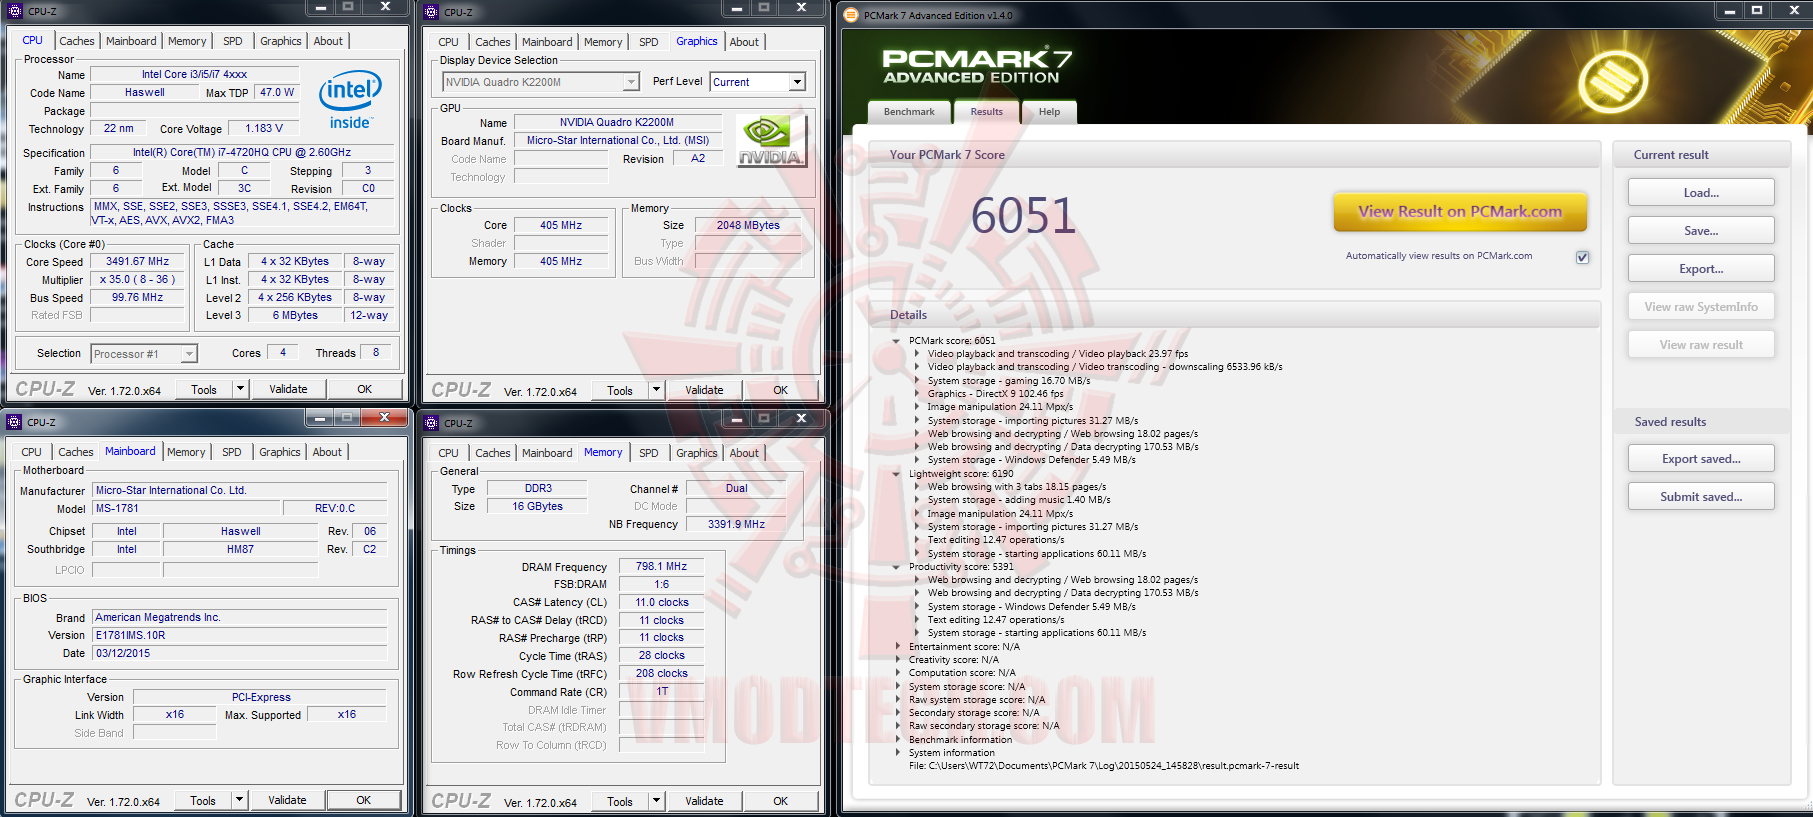Click the Load... button under Current result
1813x817 pixels.
(1701, 193)
